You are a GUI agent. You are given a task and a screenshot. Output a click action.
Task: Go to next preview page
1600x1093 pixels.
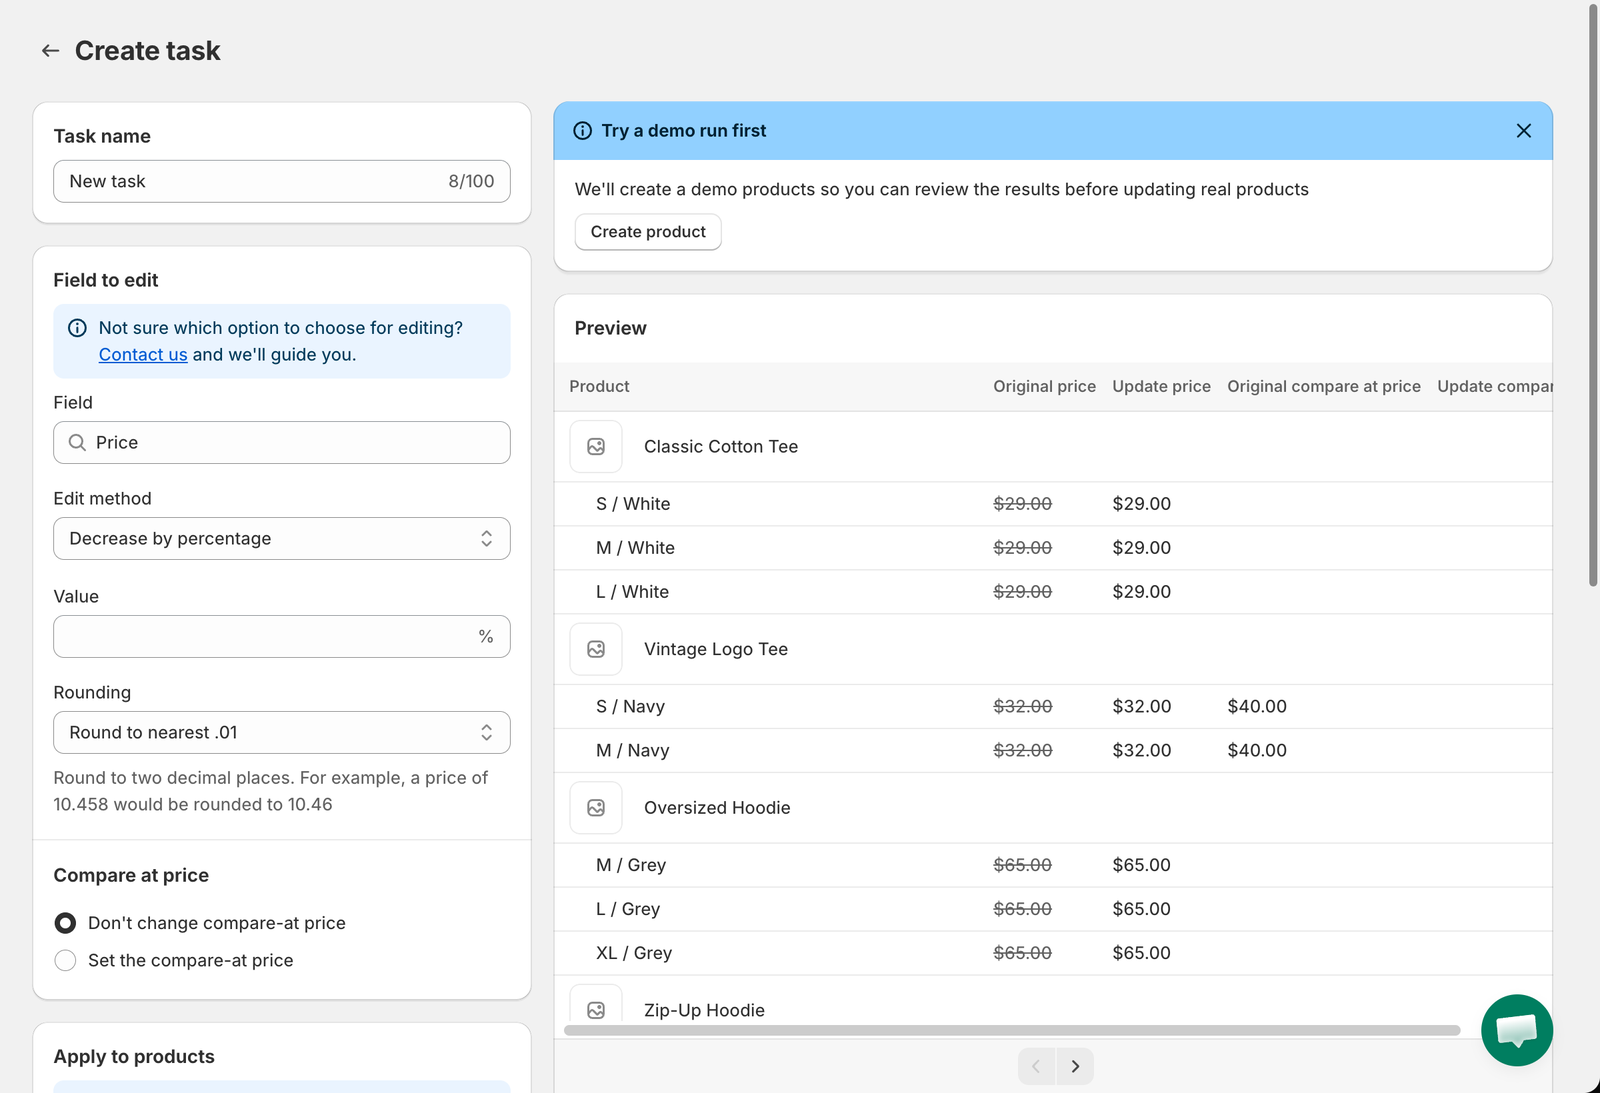coord(1075,1066)
